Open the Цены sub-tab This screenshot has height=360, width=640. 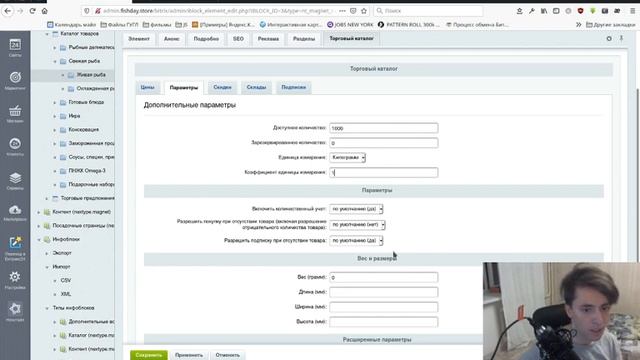coord(147,87)
